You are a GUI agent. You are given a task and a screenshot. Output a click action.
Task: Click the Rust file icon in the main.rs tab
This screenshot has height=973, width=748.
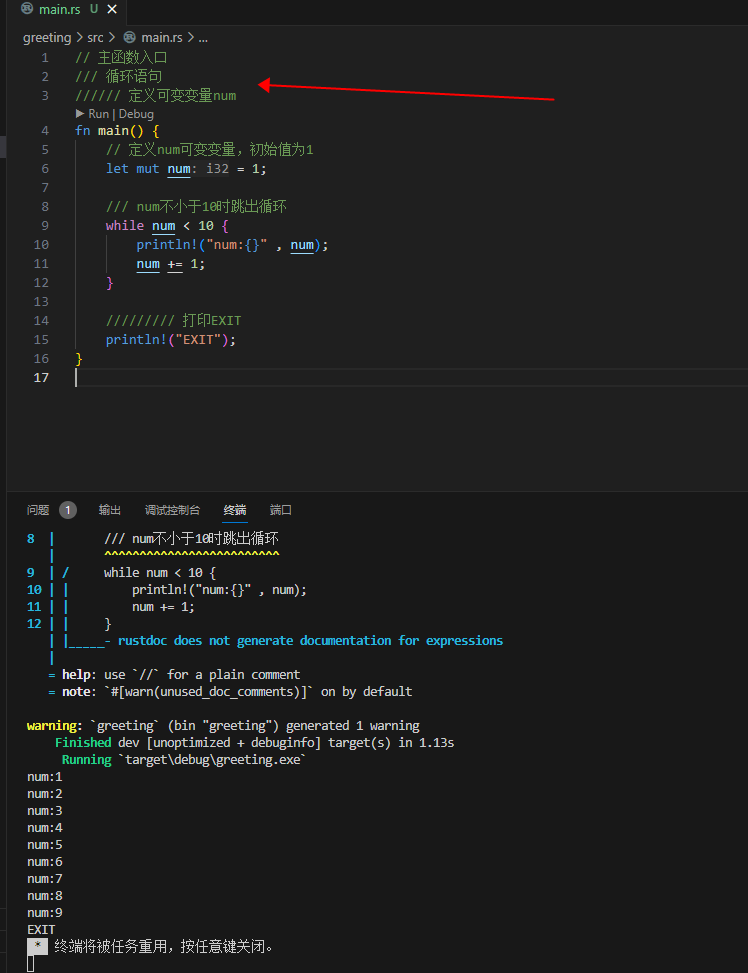(27, 9)
